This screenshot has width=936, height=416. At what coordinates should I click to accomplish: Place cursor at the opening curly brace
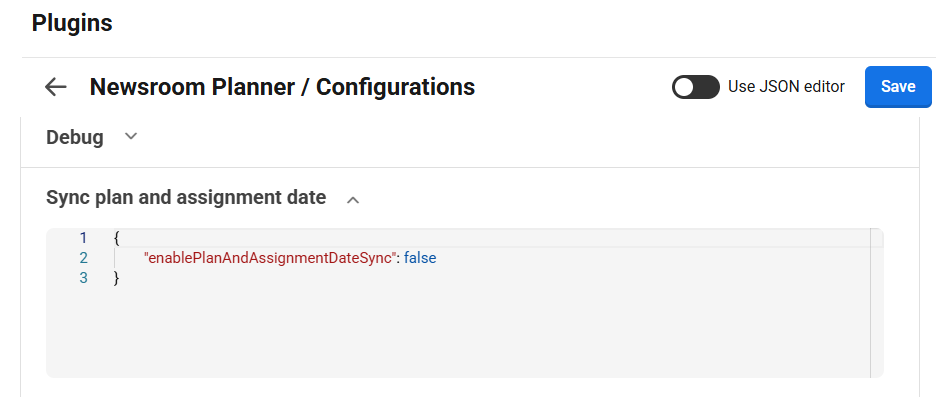point(117,238)
